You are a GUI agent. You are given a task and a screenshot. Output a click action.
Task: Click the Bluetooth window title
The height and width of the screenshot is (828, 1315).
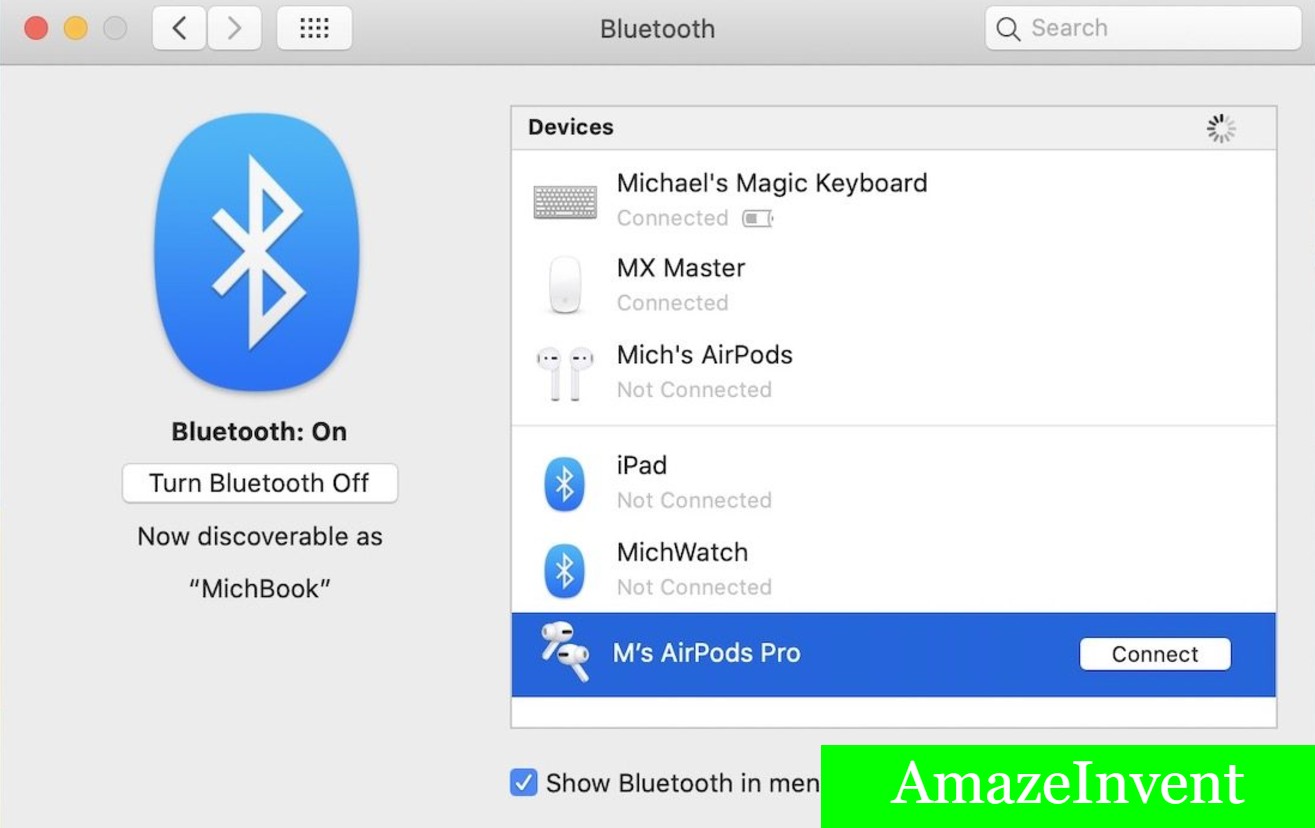coord(657,29)
